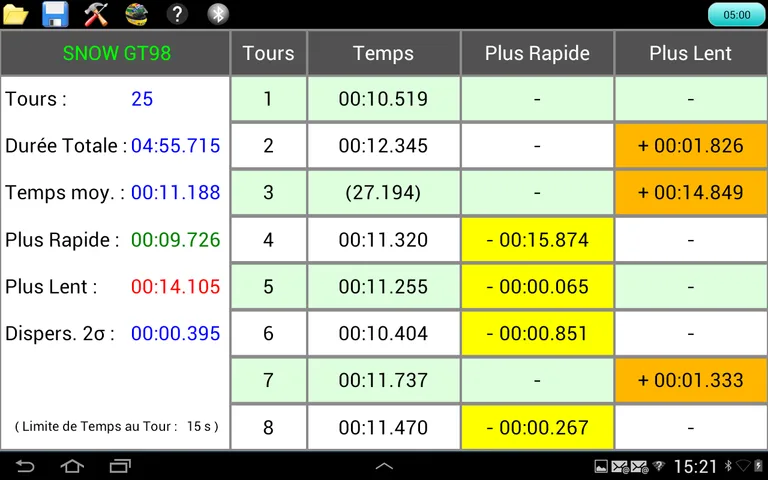Select lap number 1 cell
Image resolution: width=768 pixels, height=480 pixels.
tap(268, 99)
